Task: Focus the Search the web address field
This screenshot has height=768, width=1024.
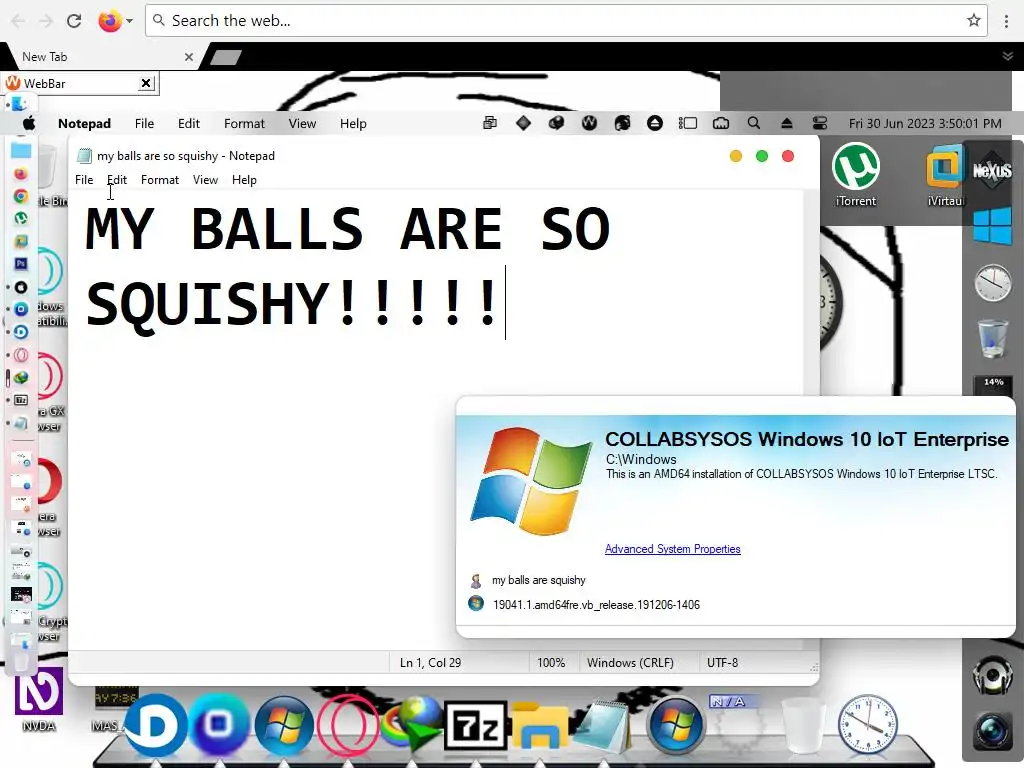Action: tap(566, 21)
